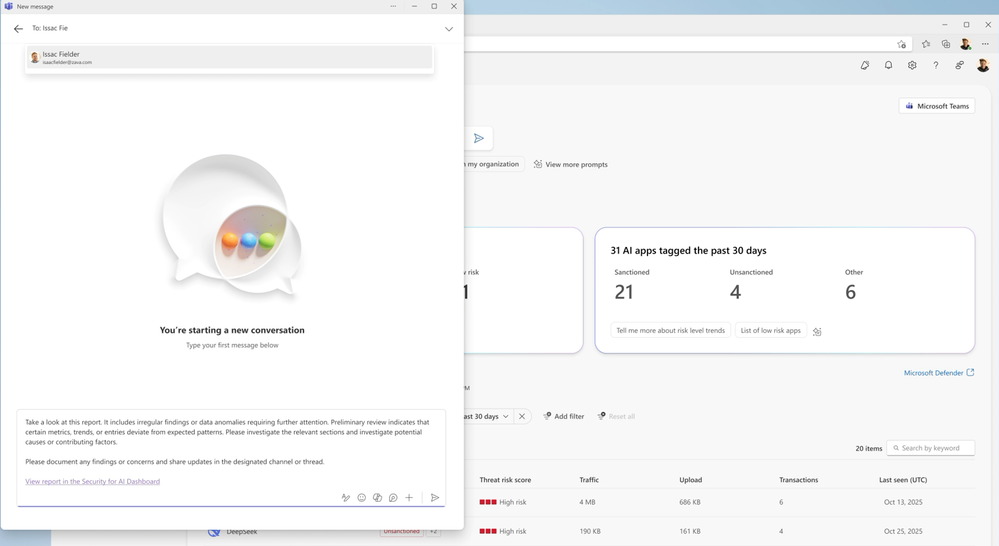
Task: Click the Other count 6
Action: coord(851,292)
